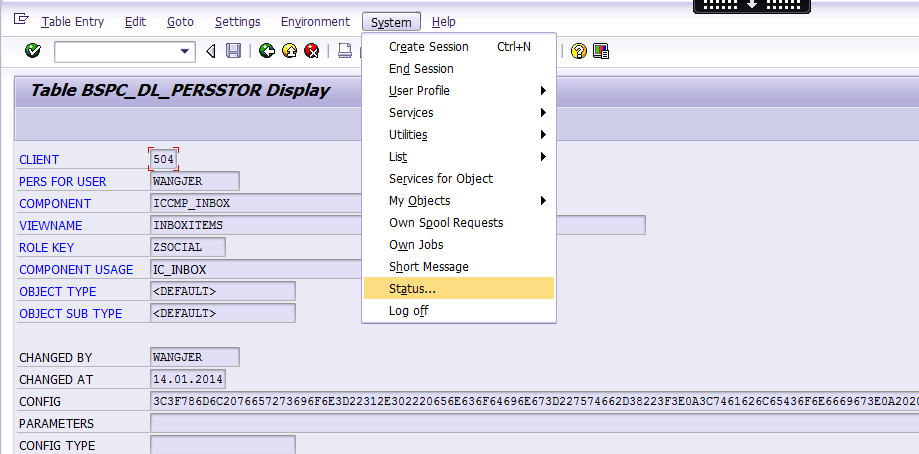Click the empty CONFIG TYPE field
The image size is (919, 454).
(x=223, y=445)
